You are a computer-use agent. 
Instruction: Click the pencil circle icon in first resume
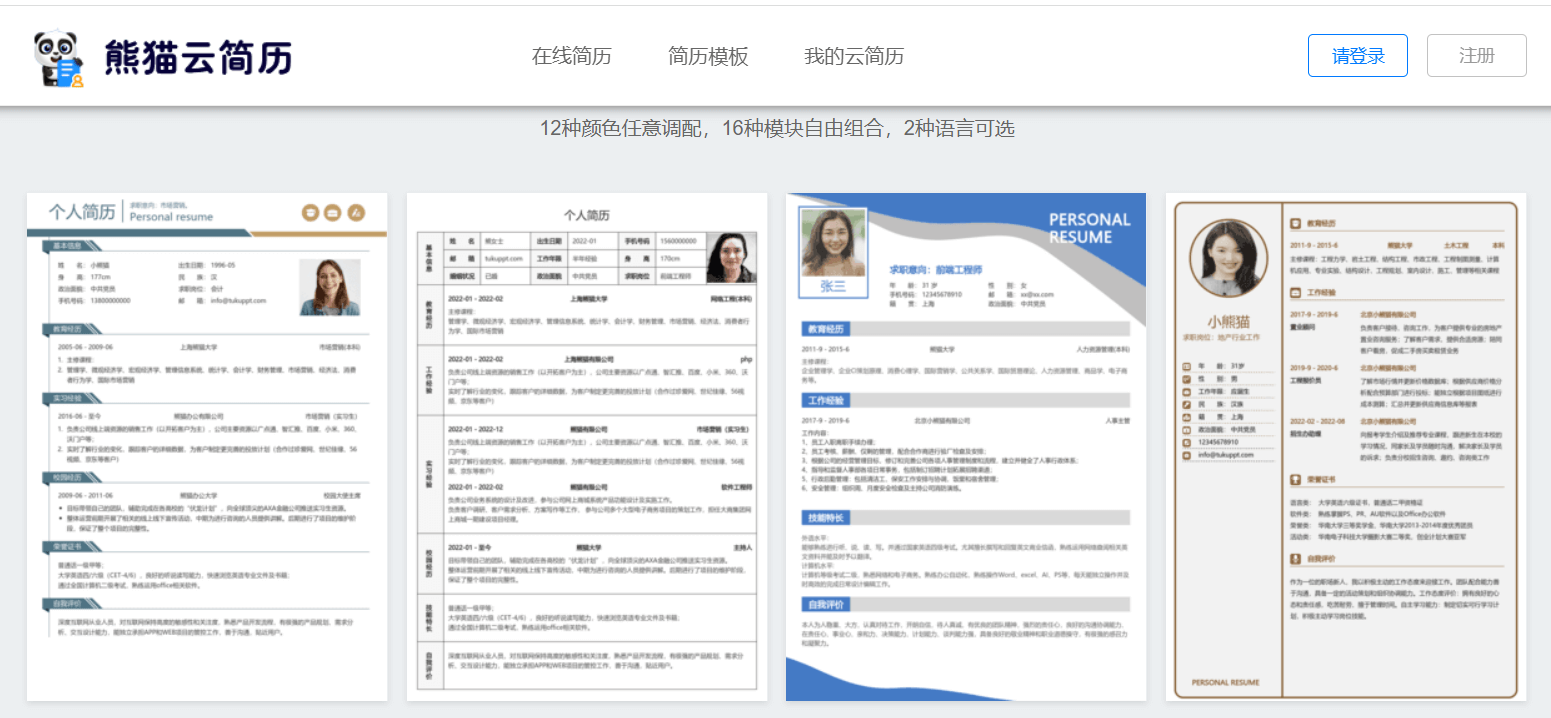coord(355,213)
